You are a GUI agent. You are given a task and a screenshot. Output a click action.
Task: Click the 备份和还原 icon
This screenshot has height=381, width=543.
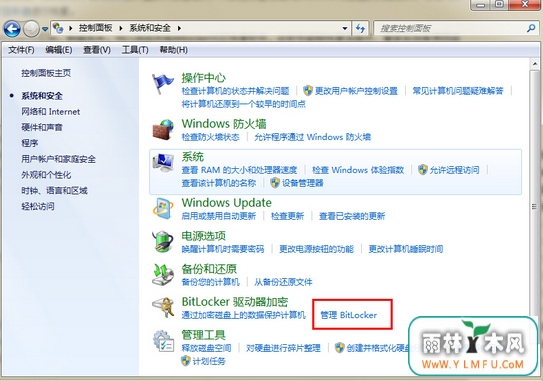(x=163, y=274)
